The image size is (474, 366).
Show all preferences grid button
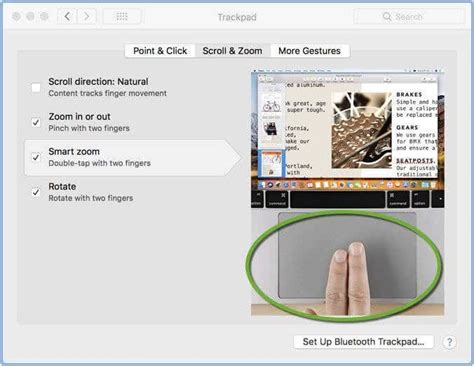pos(122,16)
